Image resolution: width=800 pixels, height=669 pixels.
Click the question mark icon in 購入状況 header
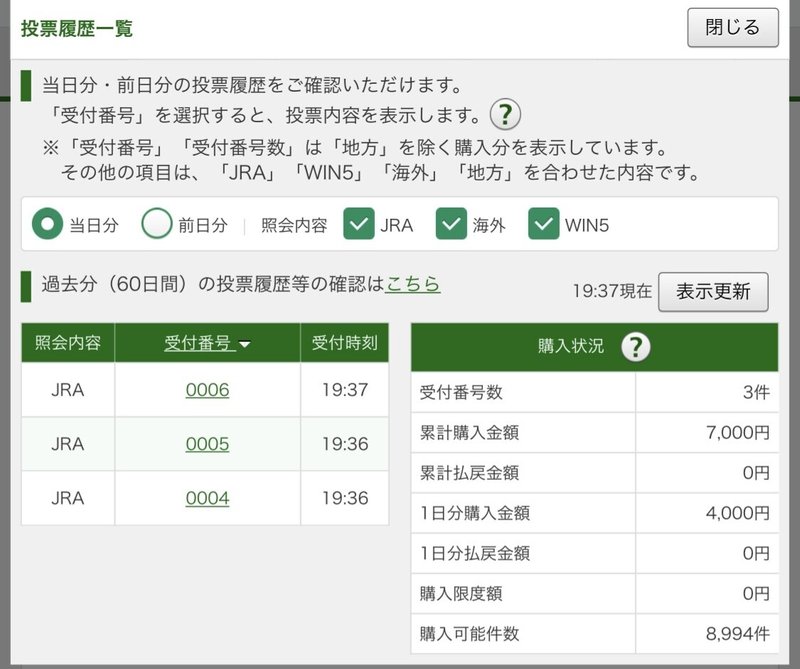pos(637,348)
